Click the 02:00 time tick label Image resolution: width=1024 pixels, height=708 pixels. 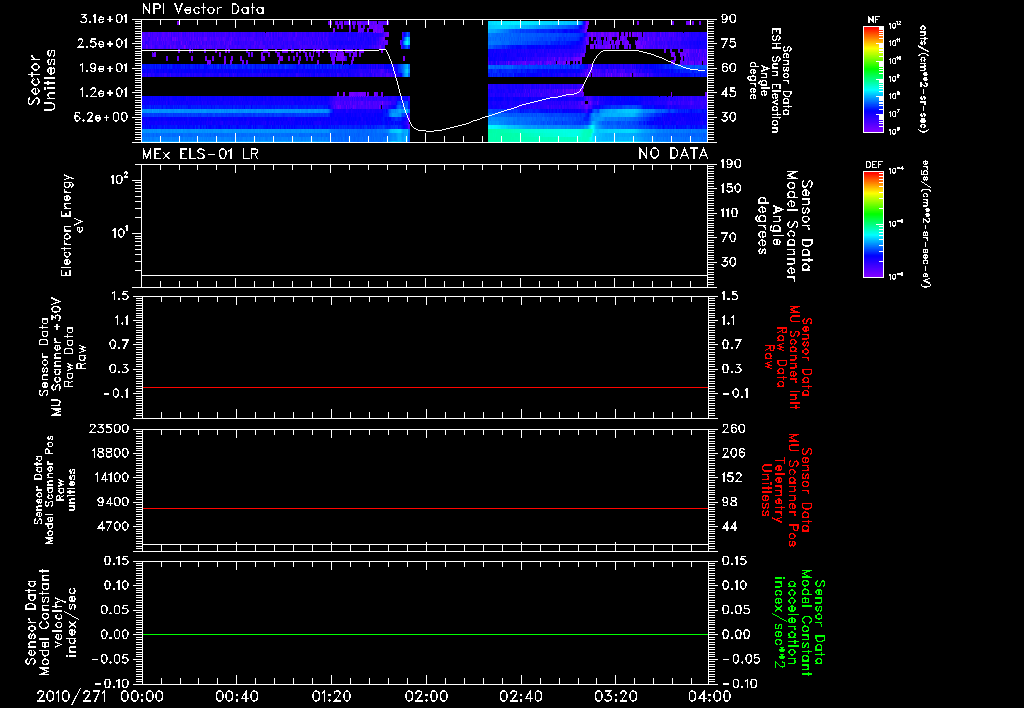coord(426,696)
